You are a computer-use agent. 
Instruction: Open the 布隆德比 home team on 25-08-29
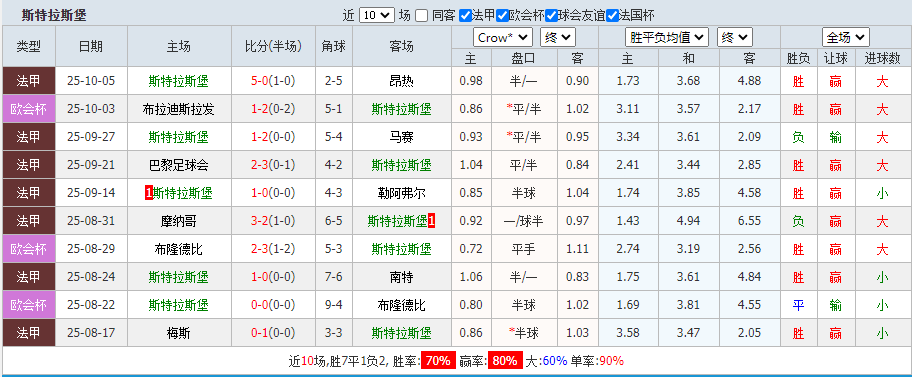click(179, 249)
